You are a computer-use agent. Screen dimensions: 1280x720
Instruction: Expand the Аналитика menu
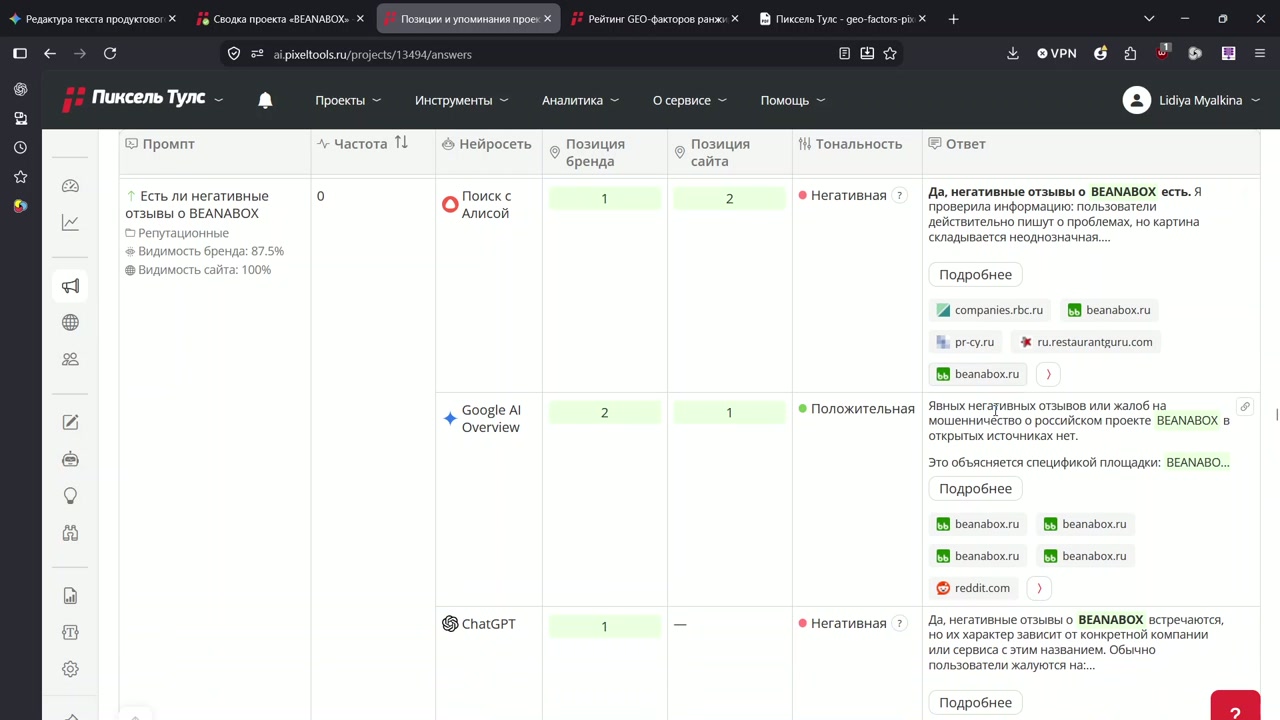581,100
